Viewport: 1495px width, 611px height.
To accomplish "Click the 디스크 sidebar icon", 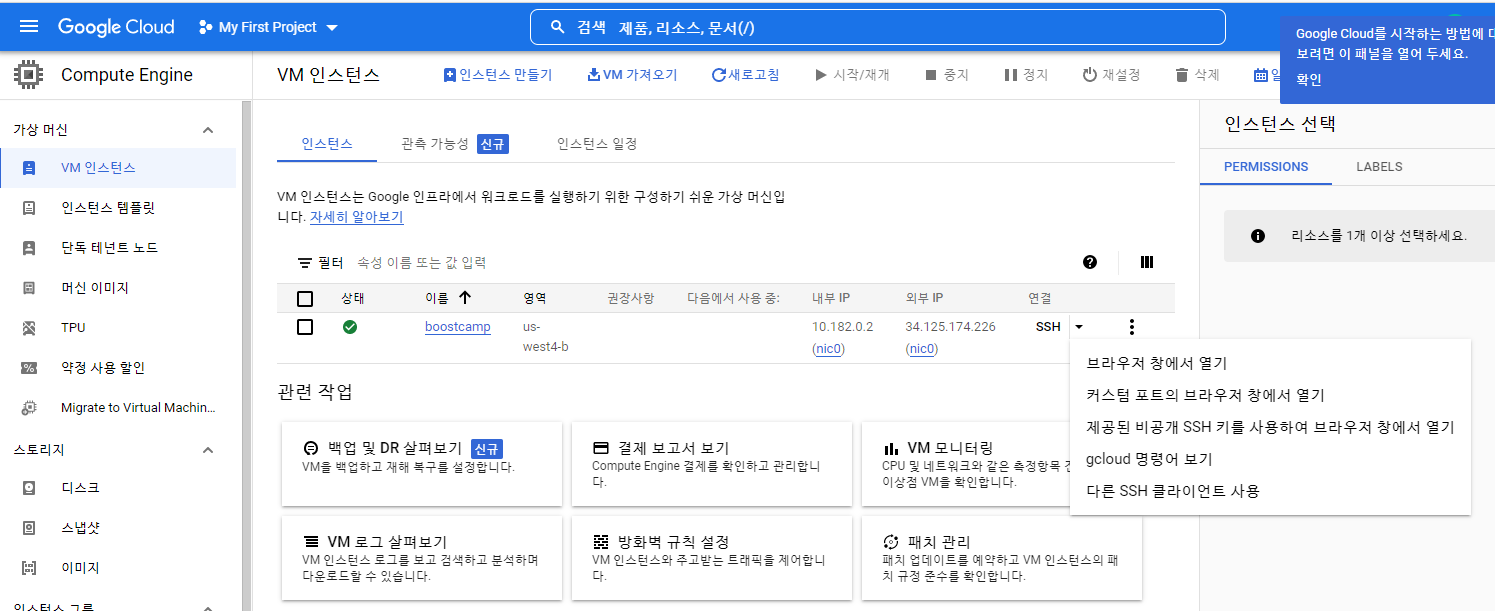I will 29,488.
